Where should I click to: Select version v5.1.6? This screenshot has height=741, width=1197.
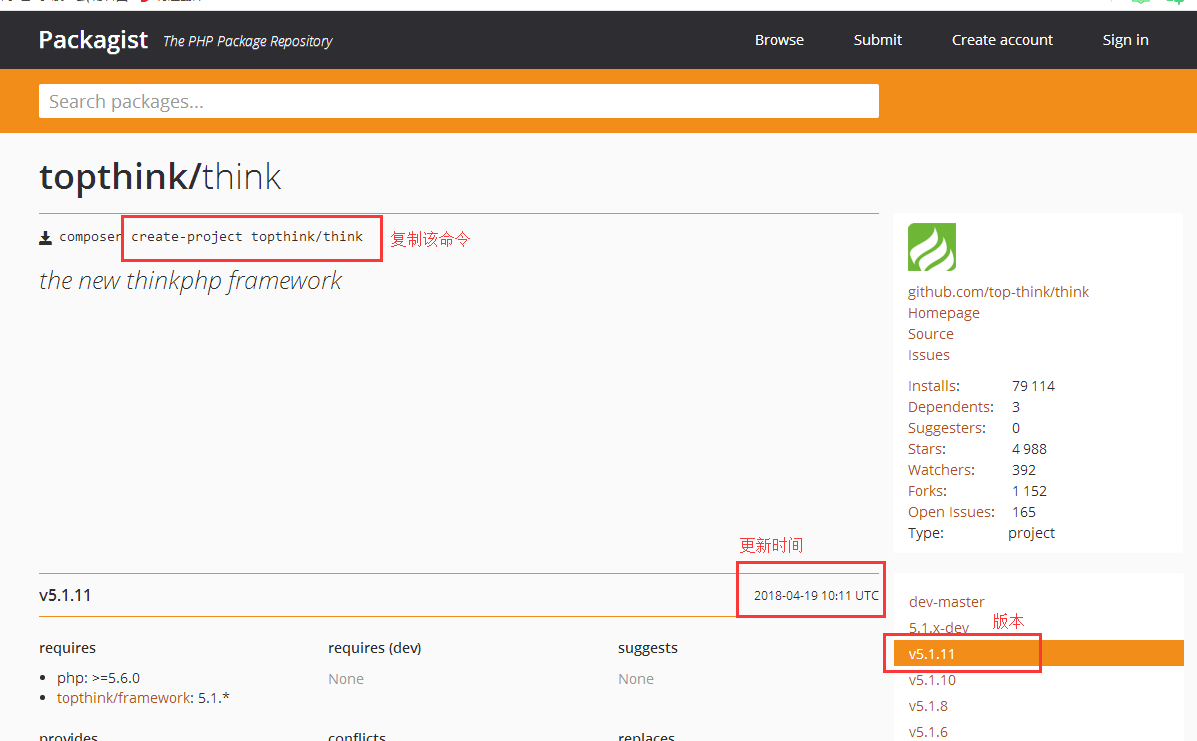click(928, 732)
